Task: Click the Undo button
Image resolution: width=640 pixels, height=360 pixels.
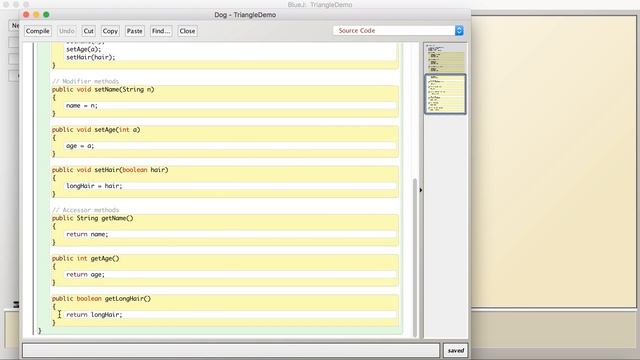Action: click(x=67, y=31)
